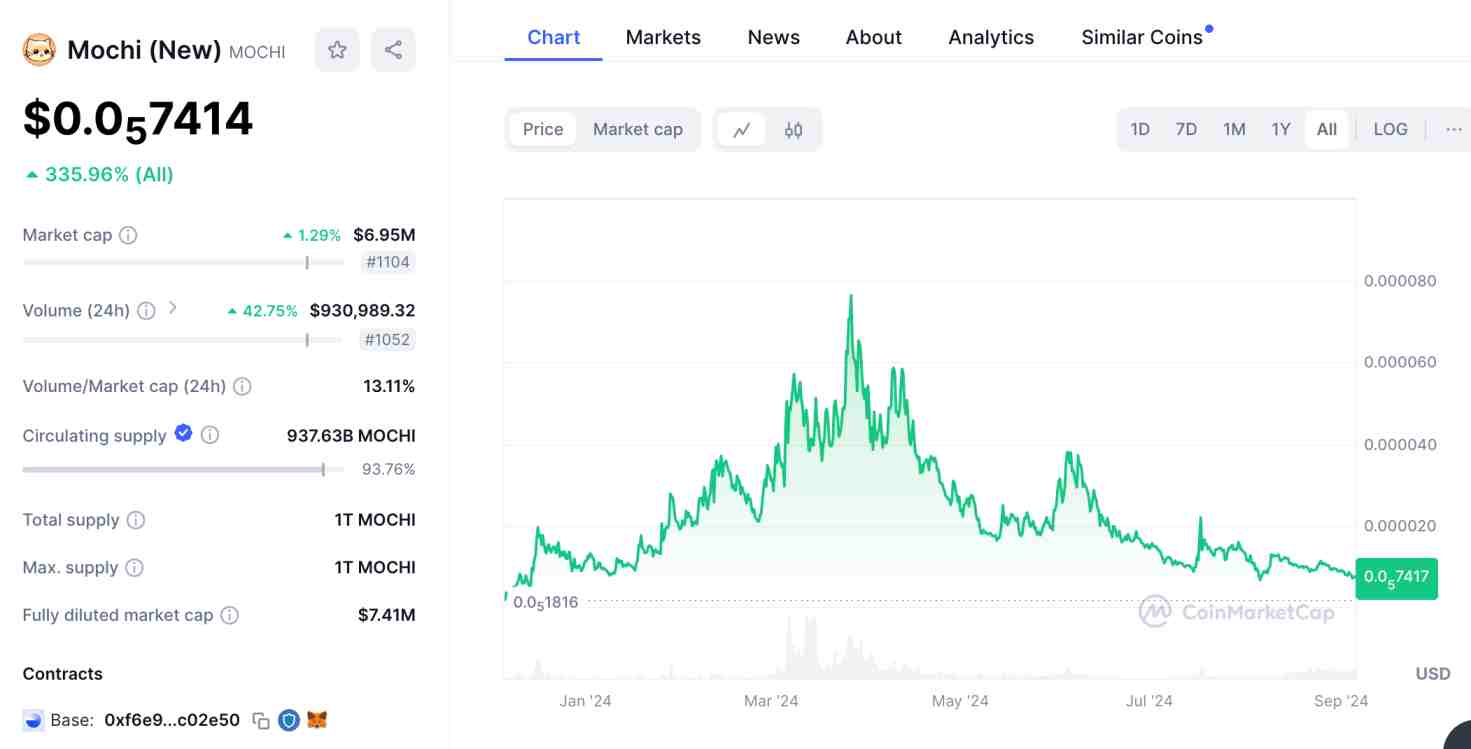Viewport: 1471px width, 749px height.
Task: Click the Mochi coin logo
Action: click(39, 50)
